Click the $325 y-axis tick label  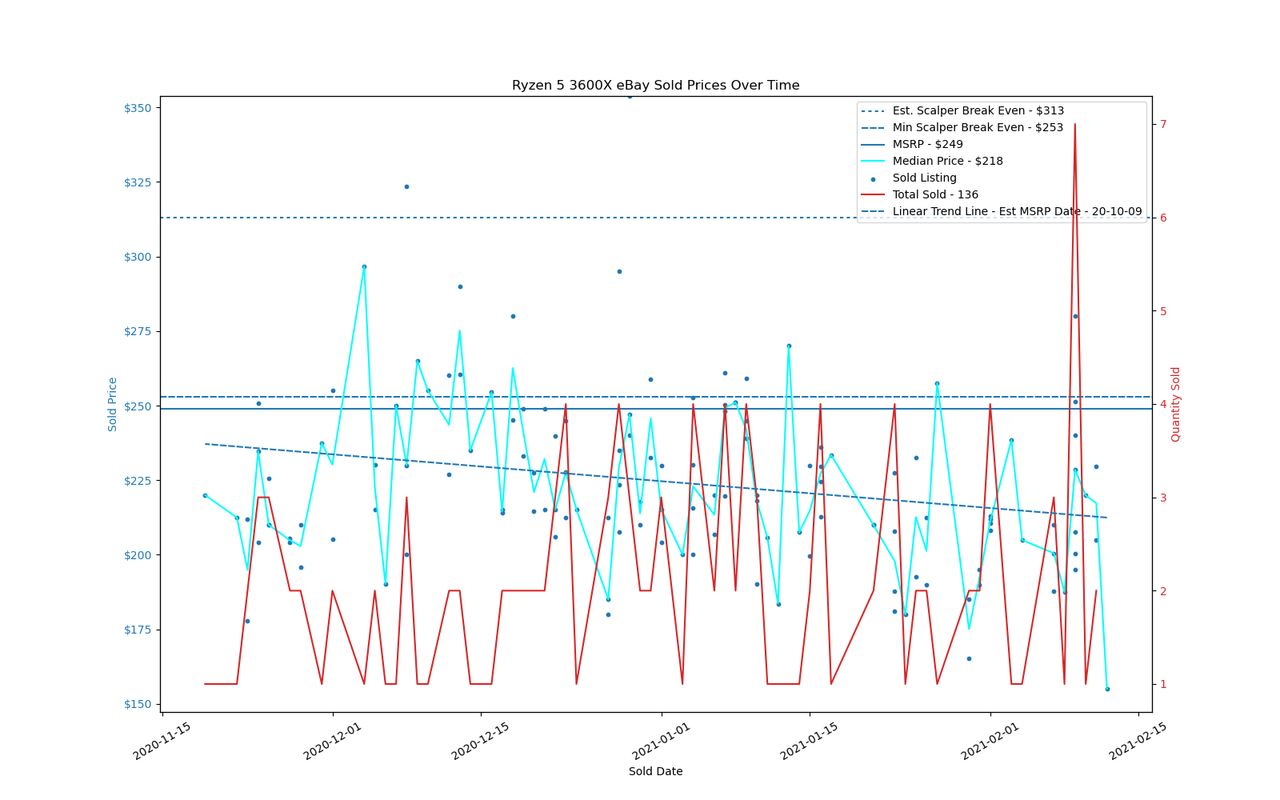(136, 182)
